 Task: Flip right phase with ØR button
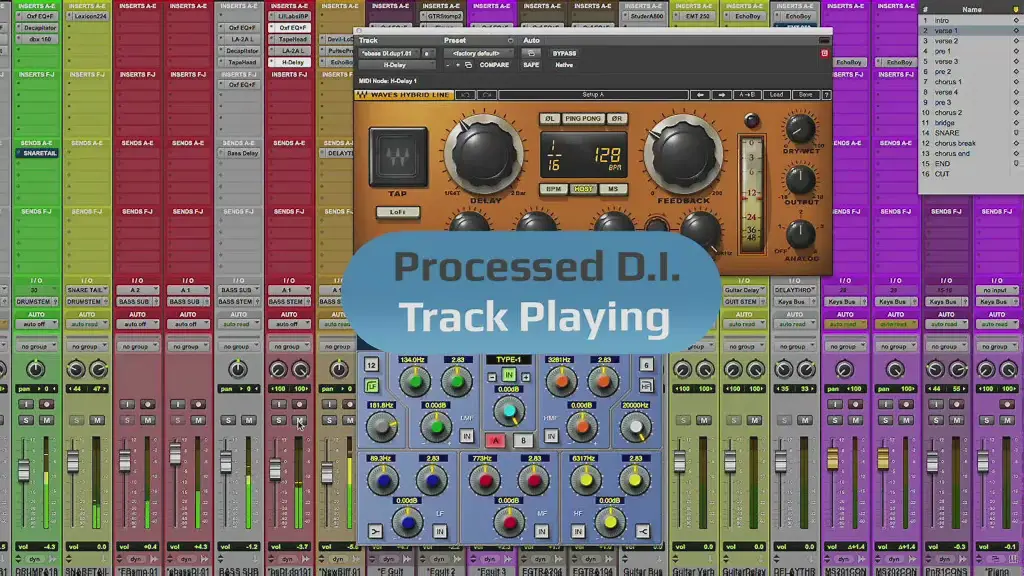tap(616, 119)
